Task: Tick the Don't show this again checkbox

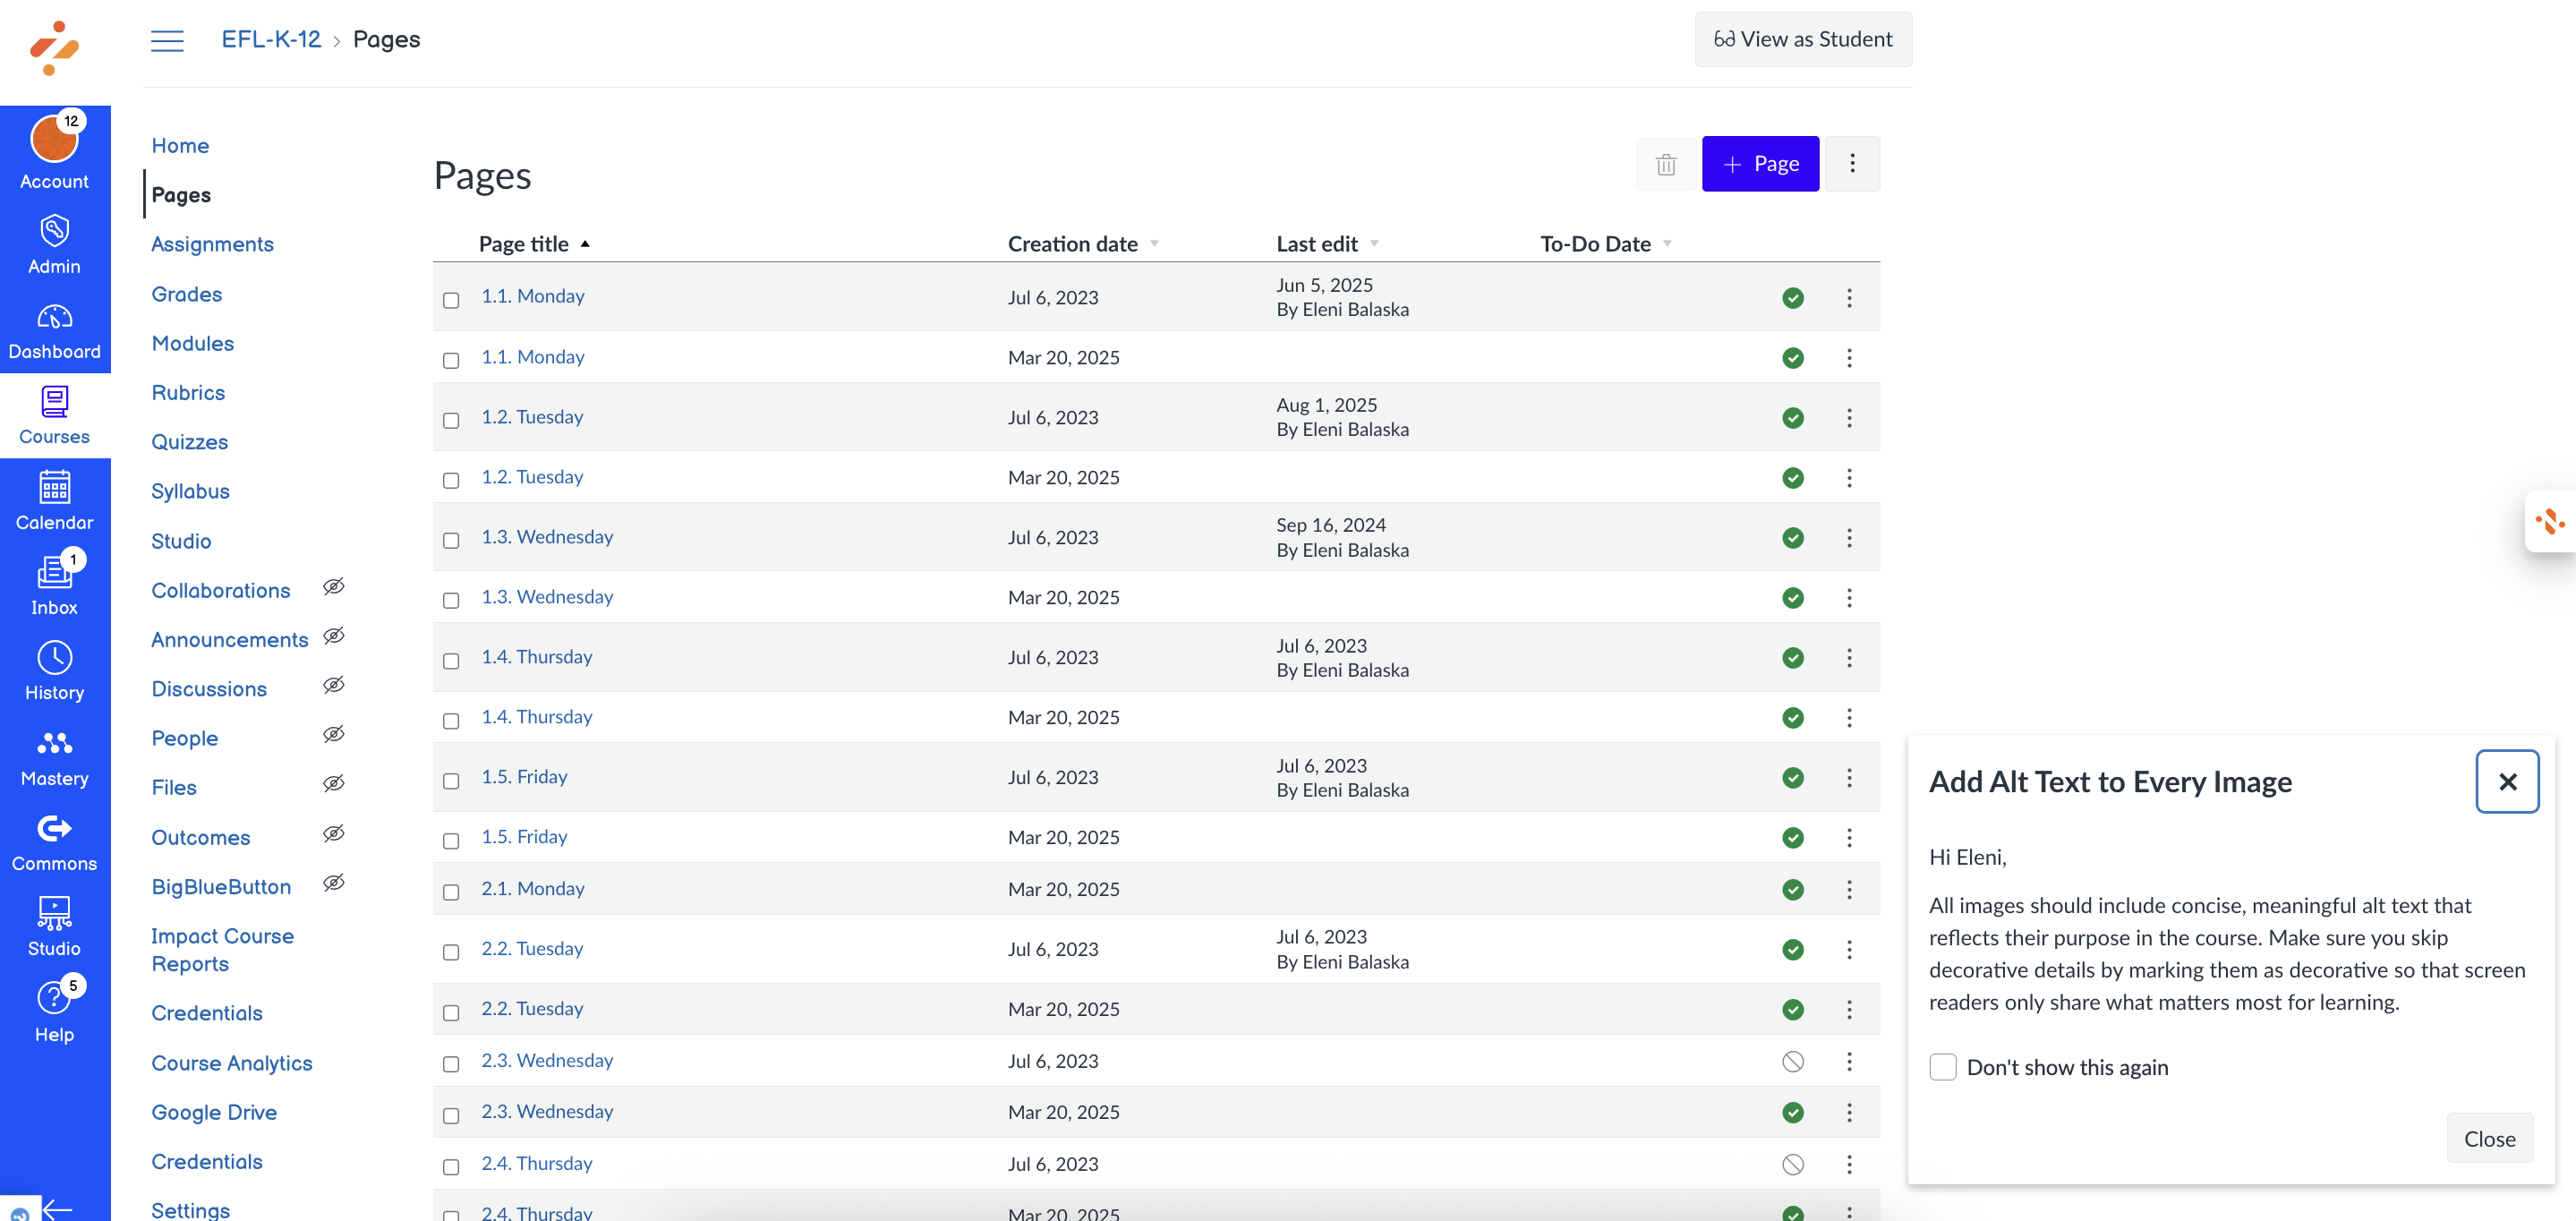Action: (x=1942, y=1067)
